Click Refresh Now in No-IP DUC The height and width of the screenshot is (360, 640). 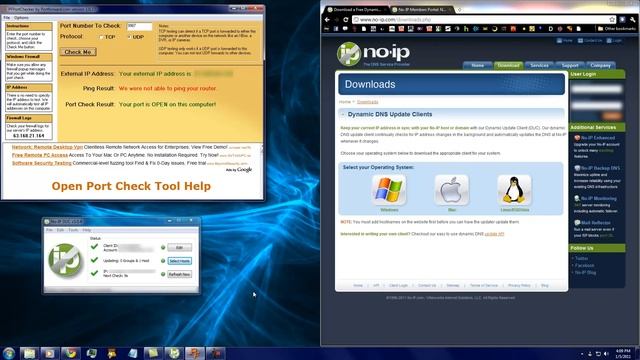point(179,274)
